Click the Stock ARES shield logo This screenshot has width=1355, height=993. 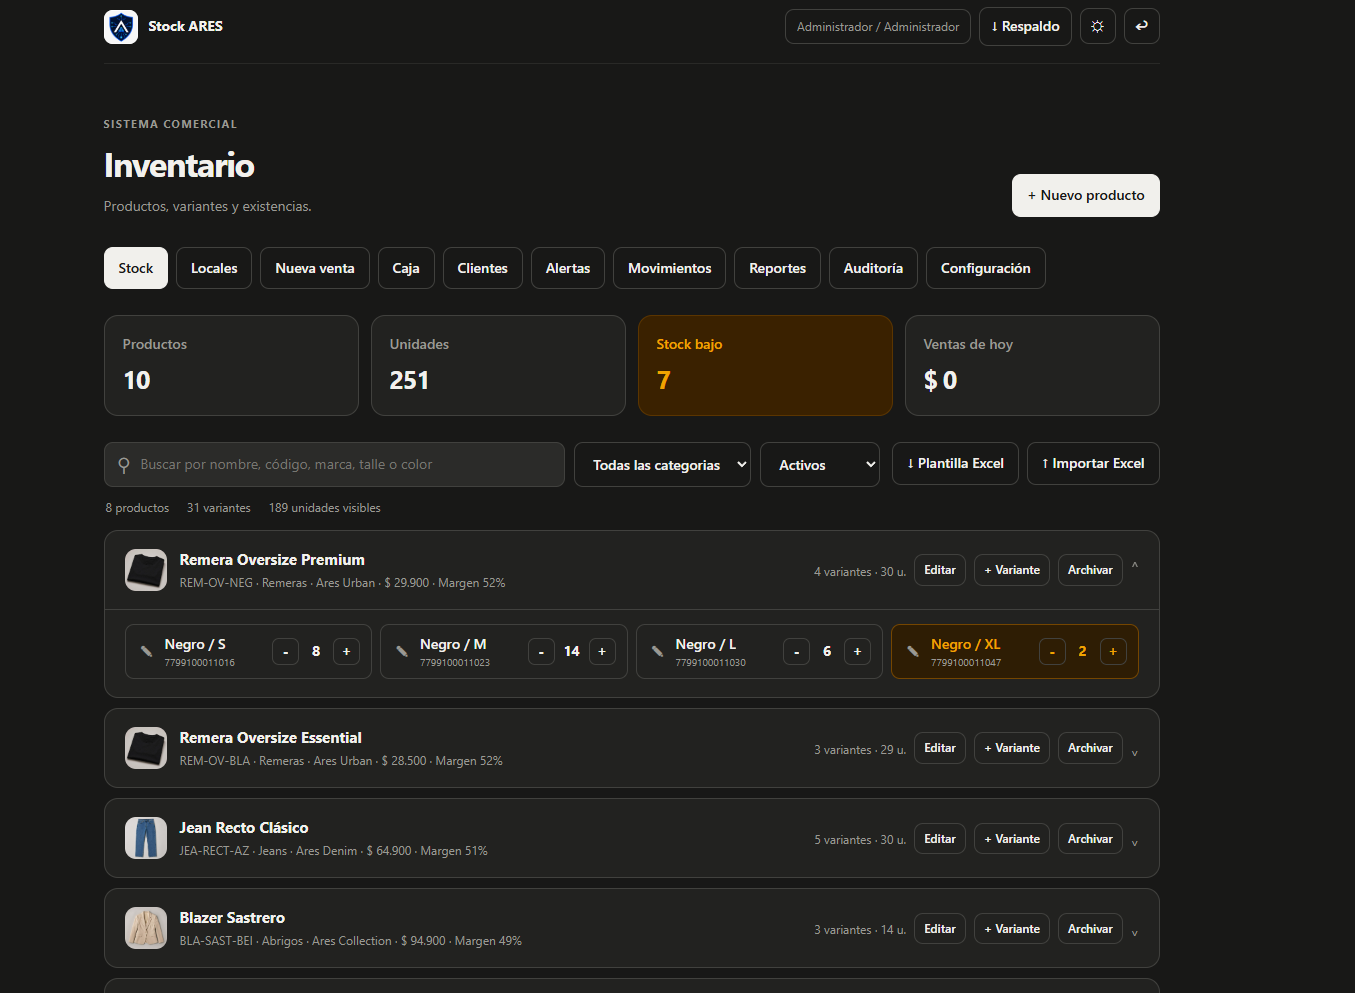point(121,27)
